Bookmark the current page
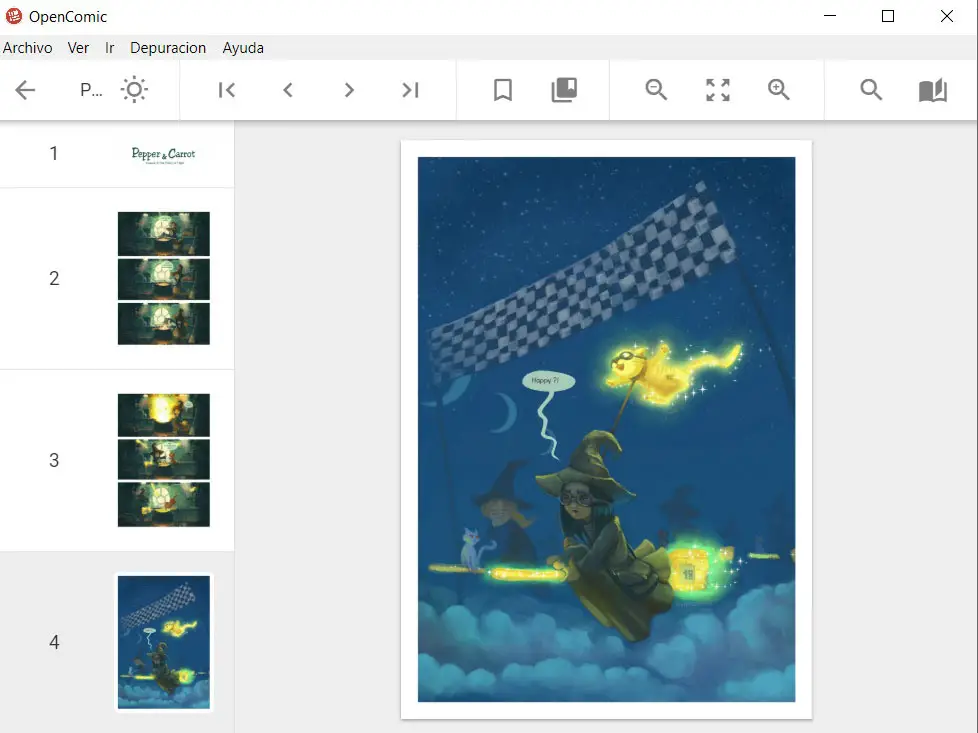The image size is (978, 733). point(503,90)
